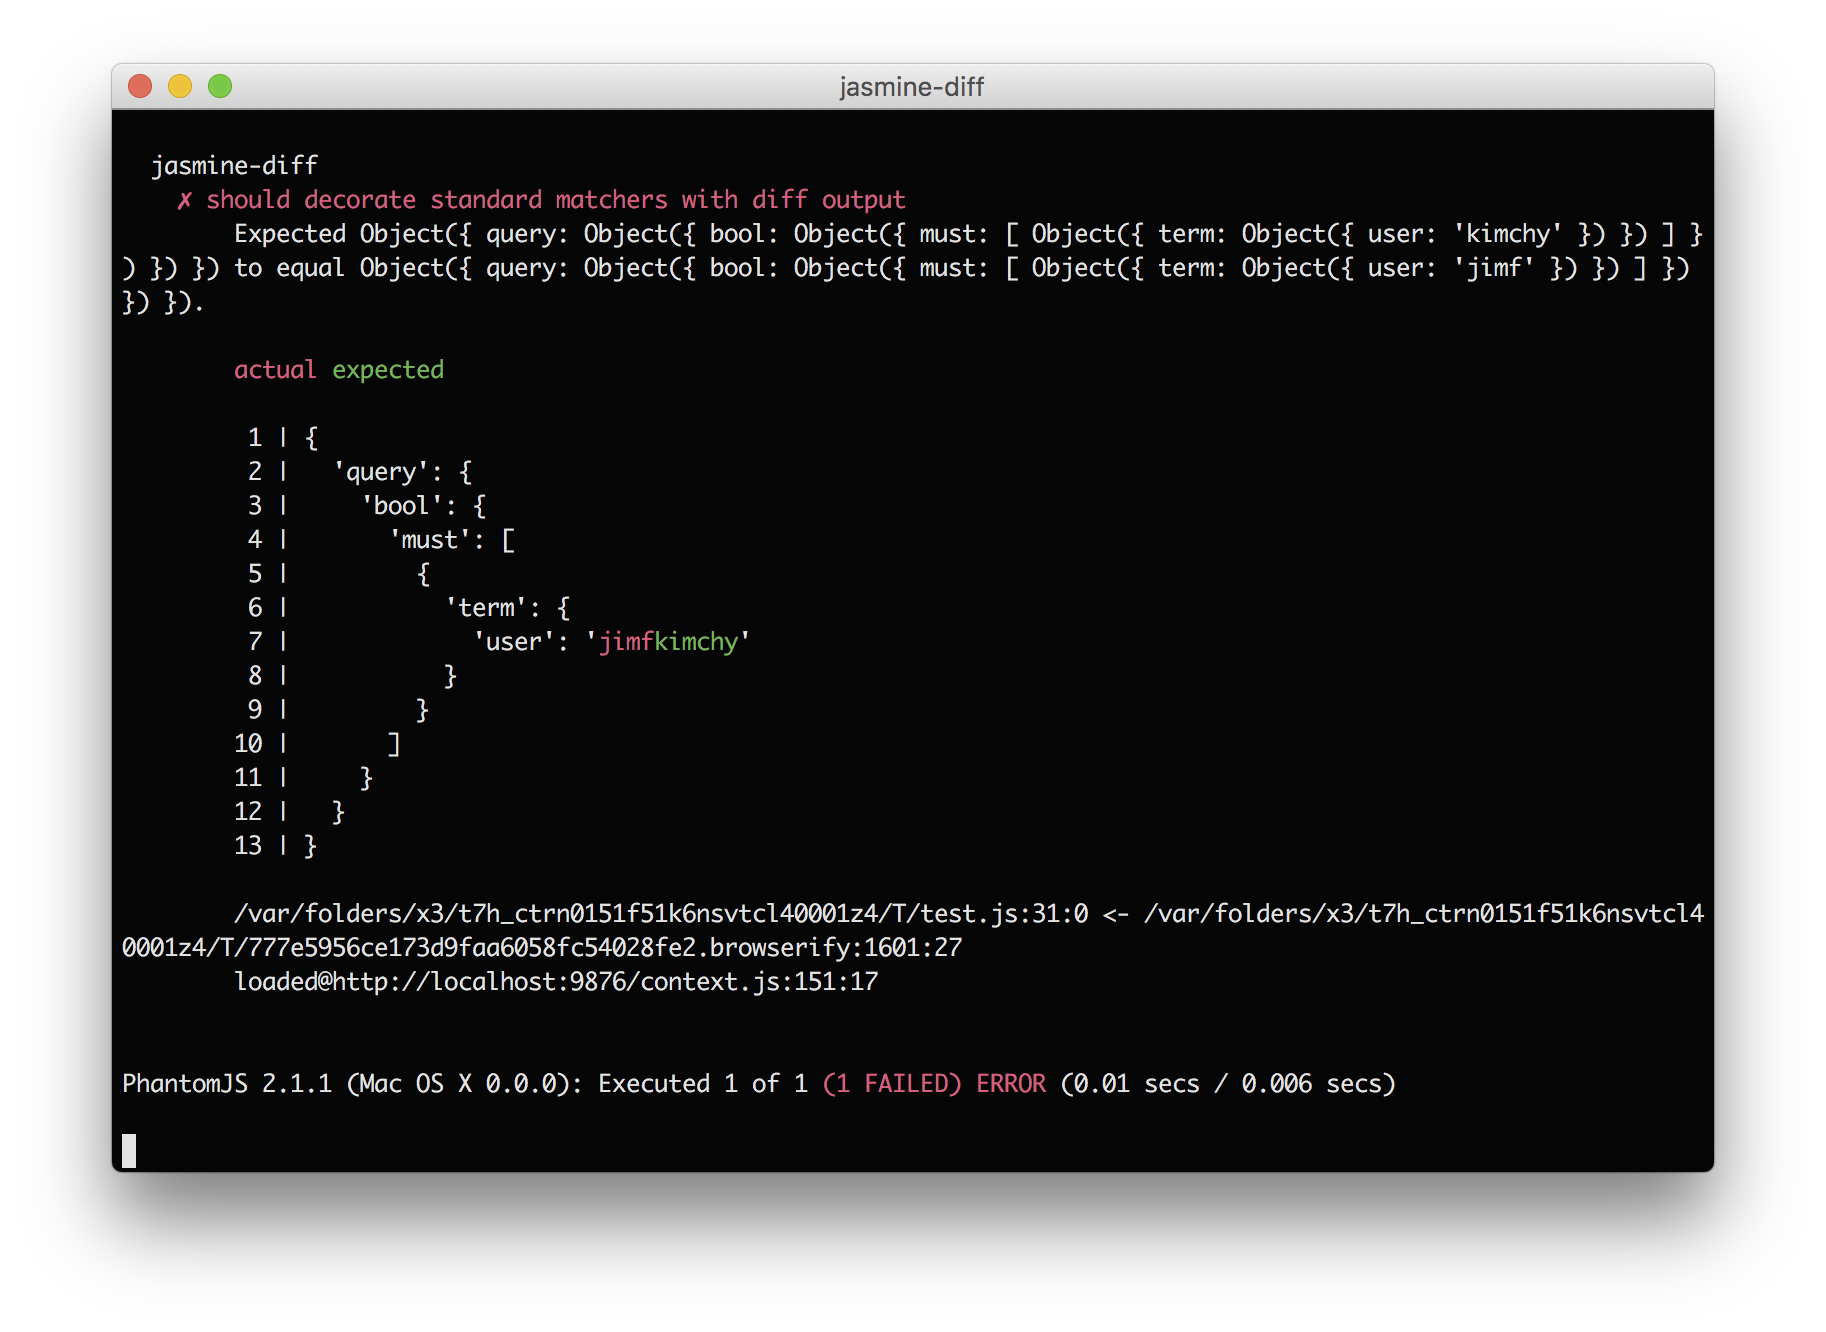Close the jasmine-diff terminal window
The image size is (1826, 1332).
[140, 87]
